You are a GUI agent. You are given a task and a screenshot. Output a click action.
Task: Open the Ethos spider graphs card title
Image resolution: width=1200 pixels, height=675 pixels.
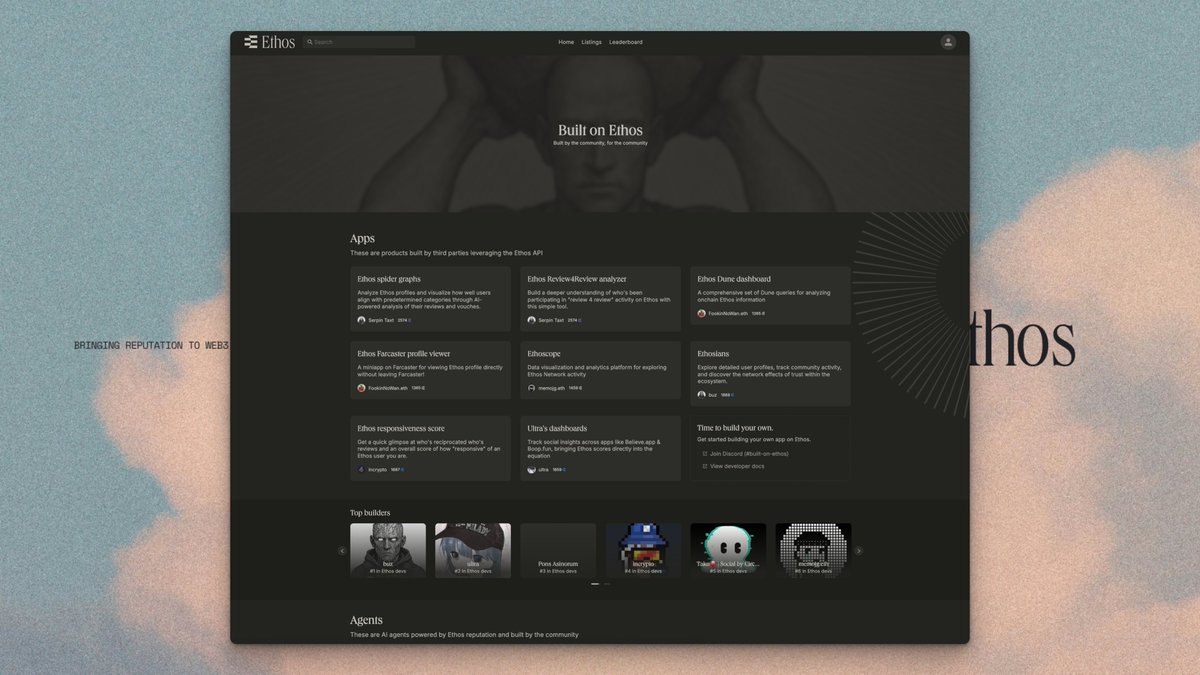point(389,279)
